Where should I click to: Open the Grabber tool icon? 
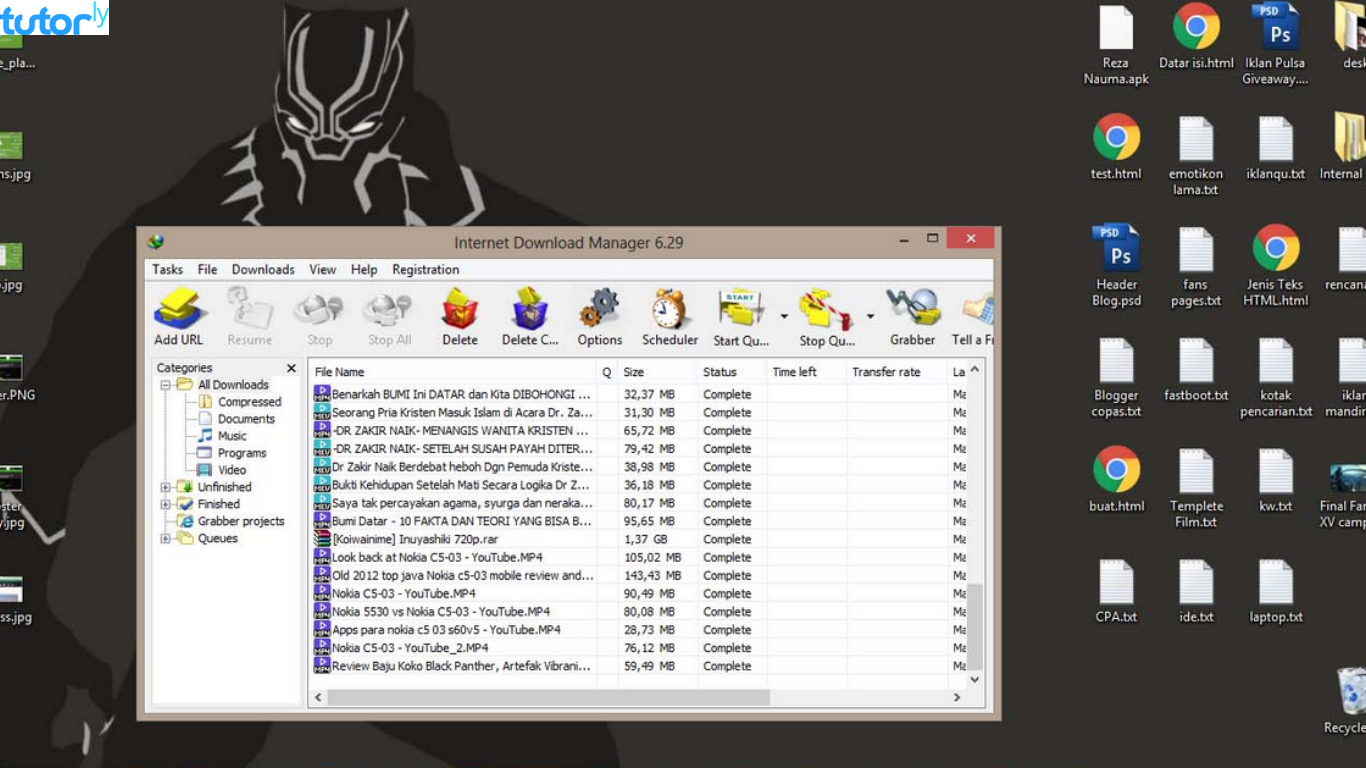(x=913, y=317)
